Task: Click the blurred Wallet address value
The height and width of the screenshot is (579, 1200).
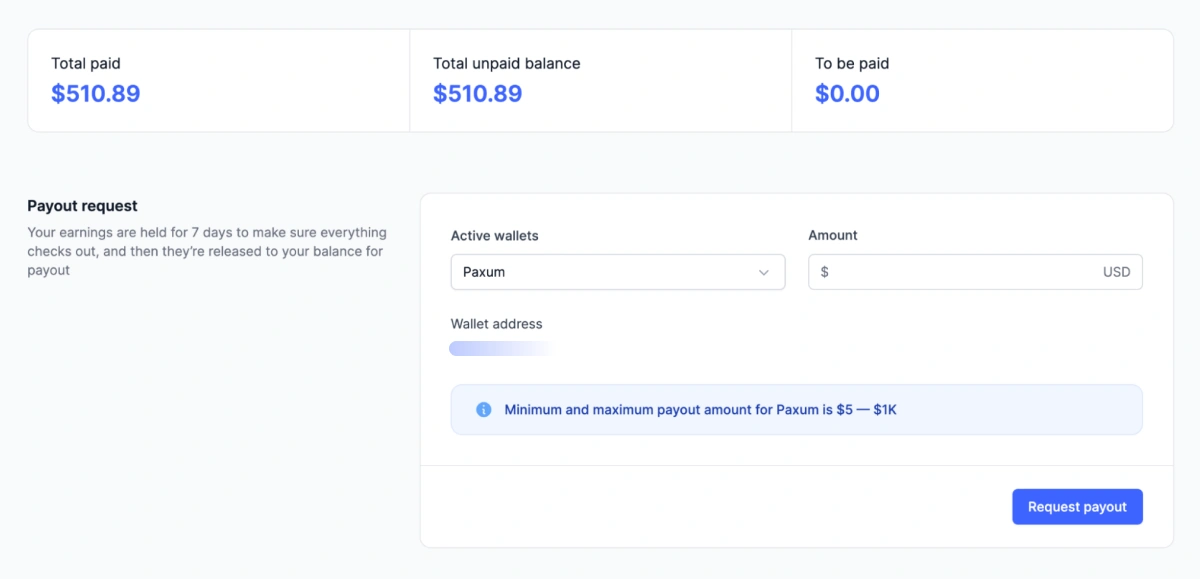Action: [500, 348]
